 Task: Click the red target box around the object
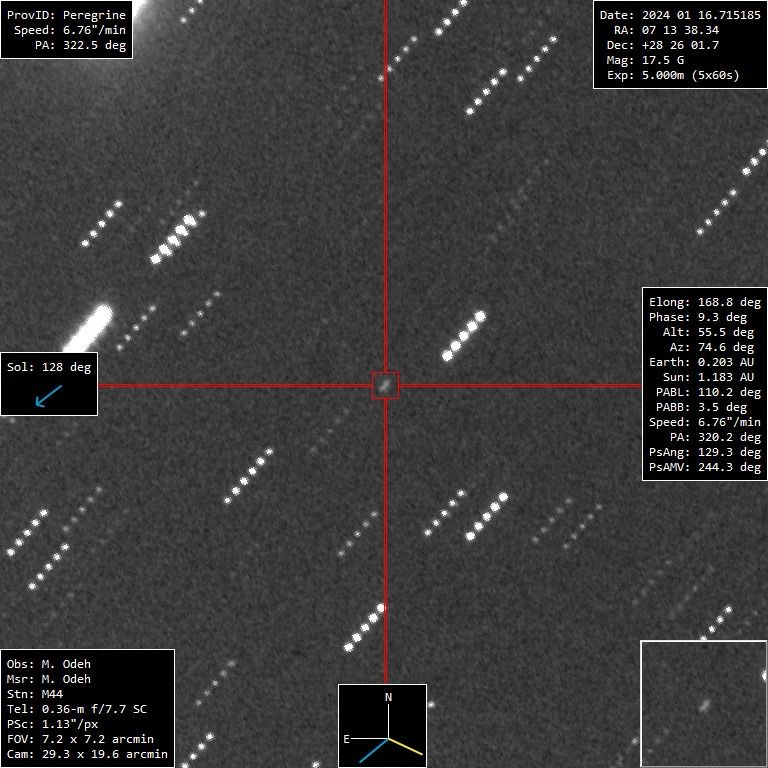click(x=386, y=385)
